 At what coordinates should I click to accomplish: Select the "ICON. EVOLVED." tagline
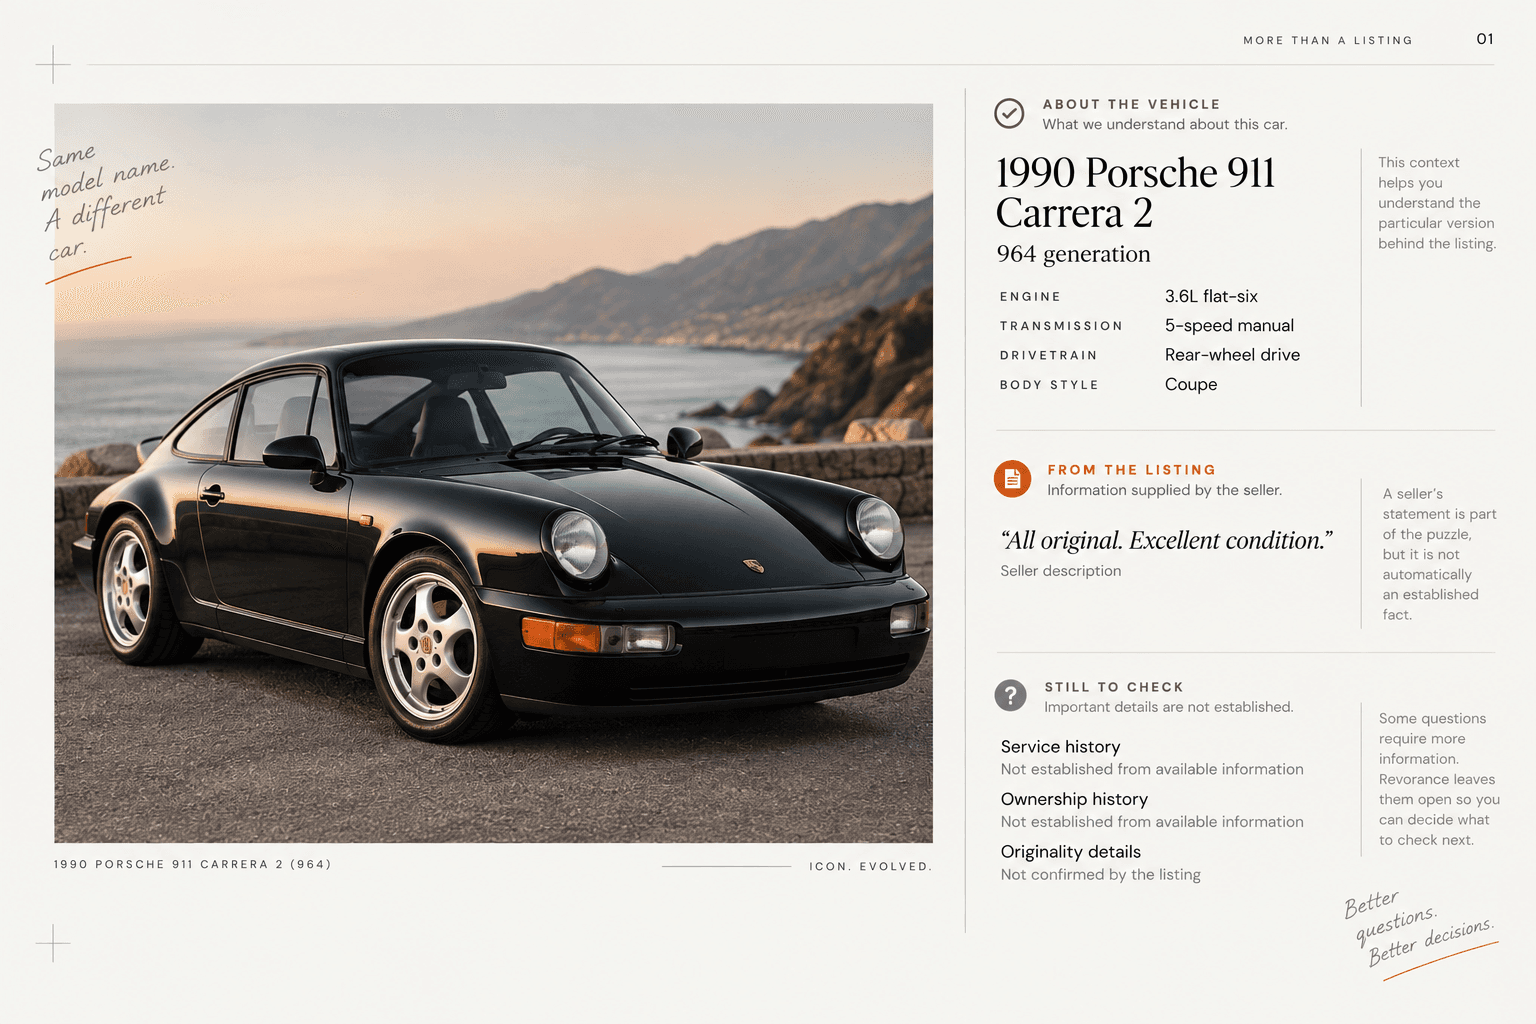[870, 866]
